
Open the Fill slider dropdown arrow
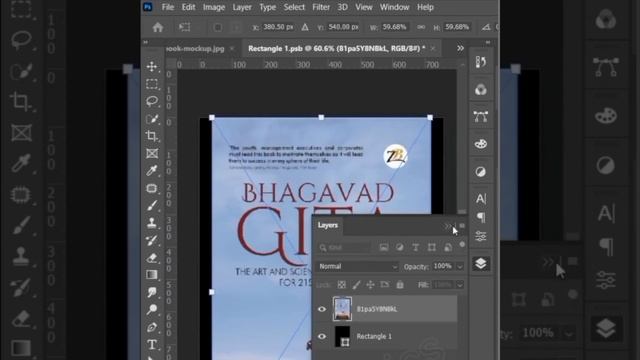(x=460, y=285)
